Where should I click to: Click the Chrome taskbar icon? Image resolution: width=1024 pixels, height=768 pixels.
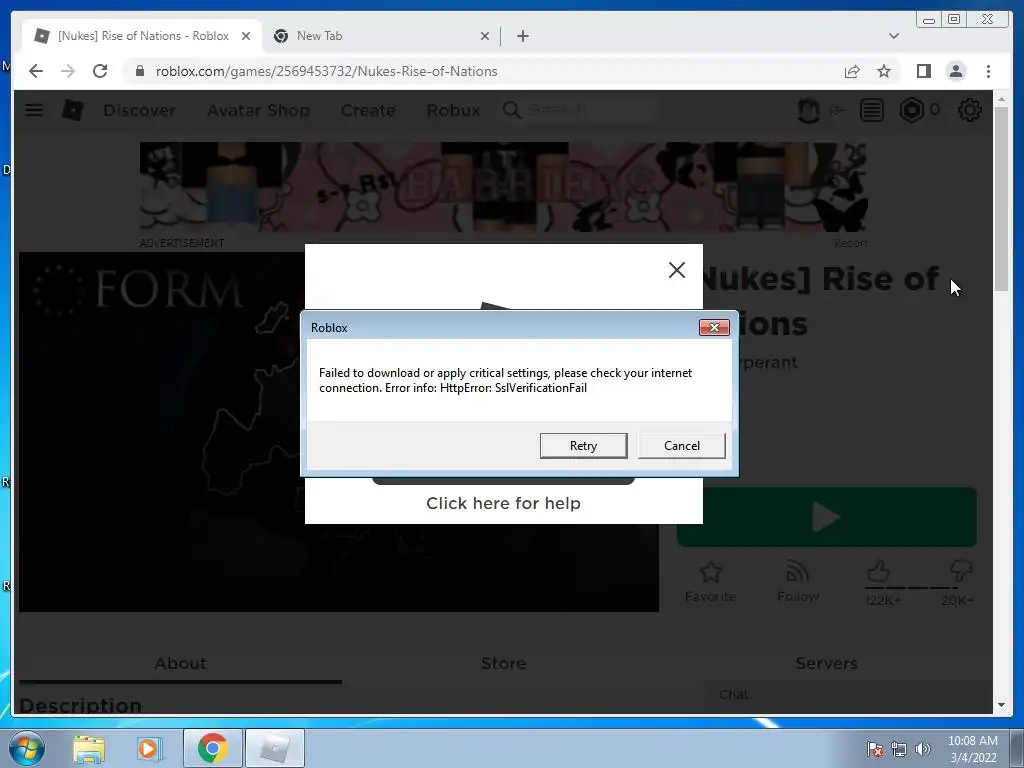212,748
